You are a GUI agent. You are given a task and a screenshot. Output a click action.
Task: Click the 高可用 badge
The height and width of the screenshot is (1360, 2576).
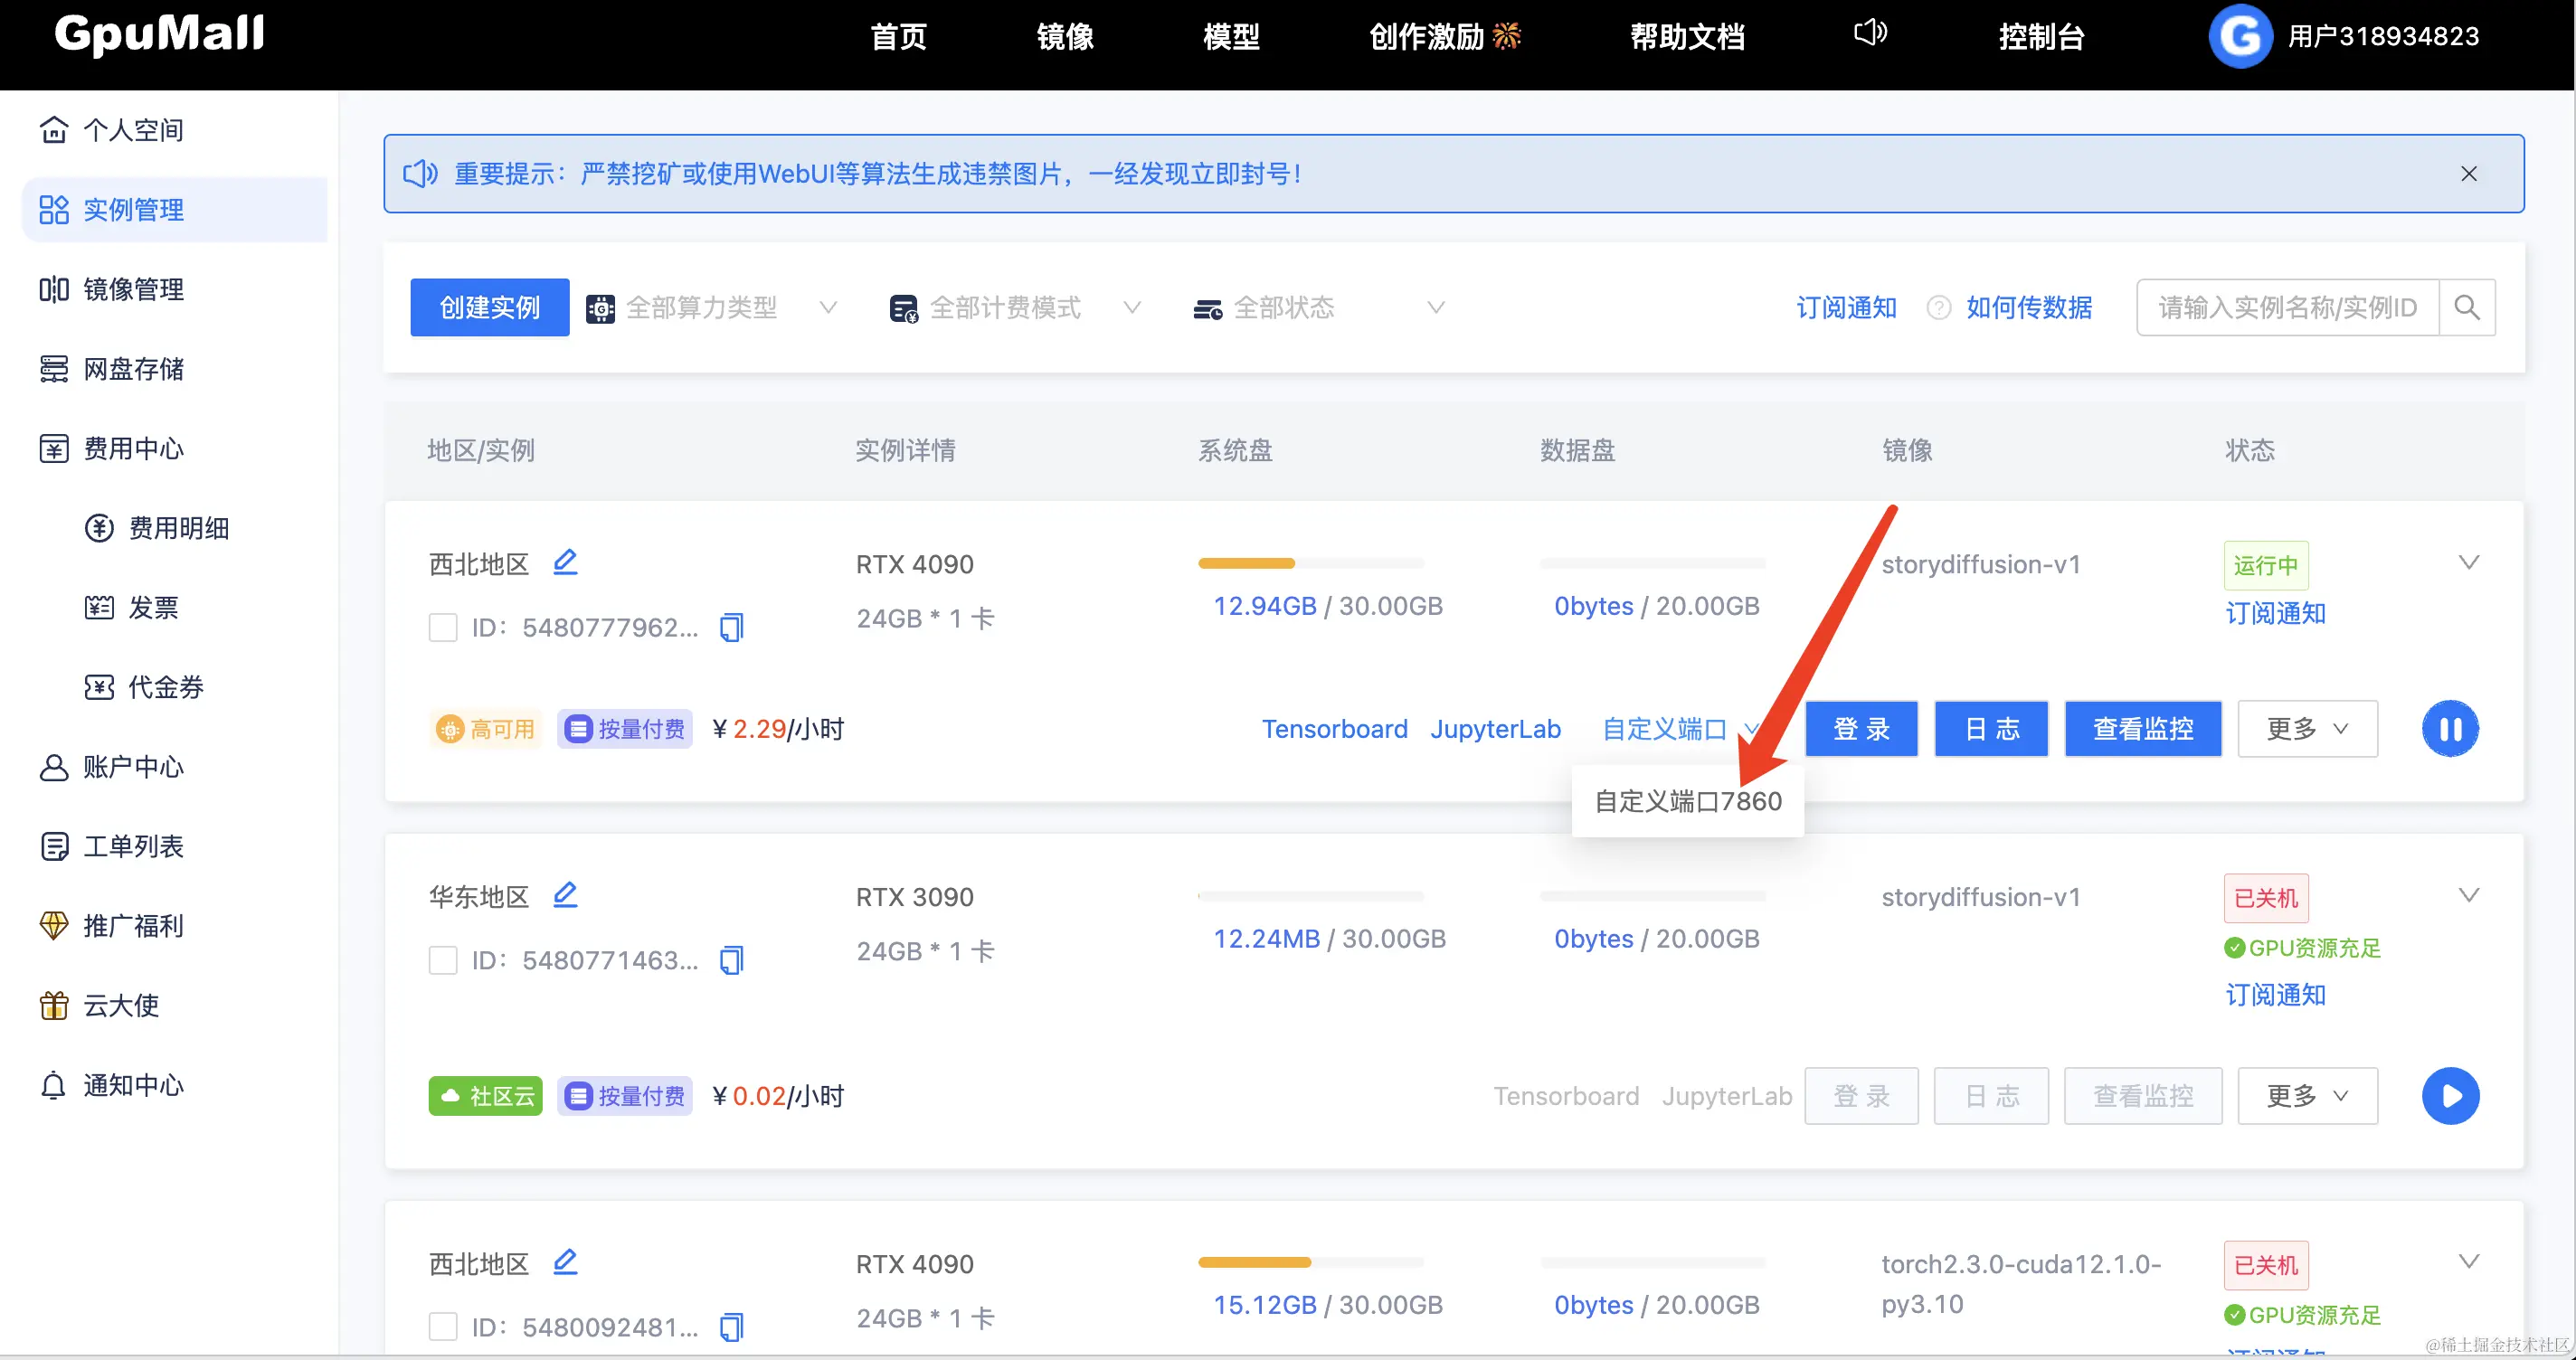(x=485, y=729)
